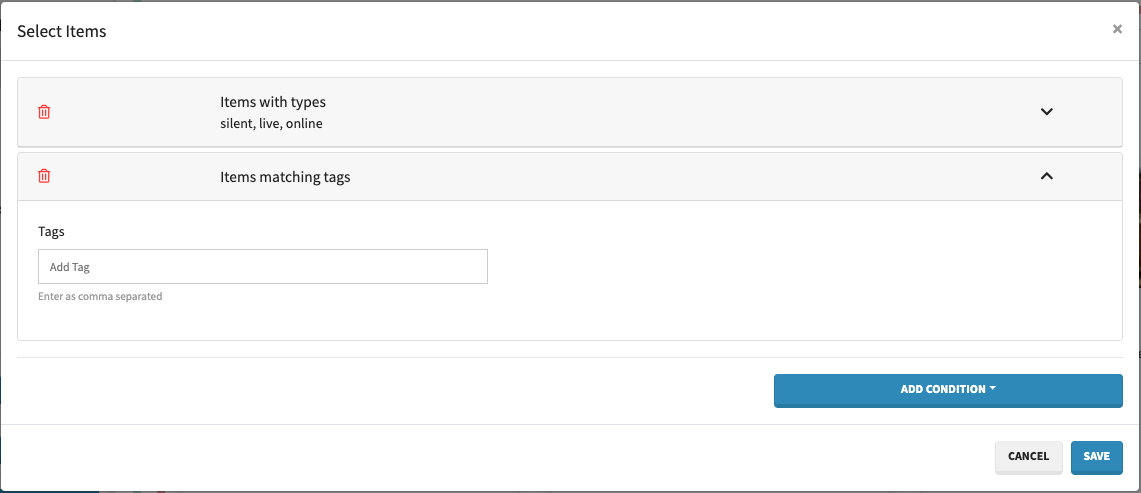Click the Items matching tags heading

(285, 177)
